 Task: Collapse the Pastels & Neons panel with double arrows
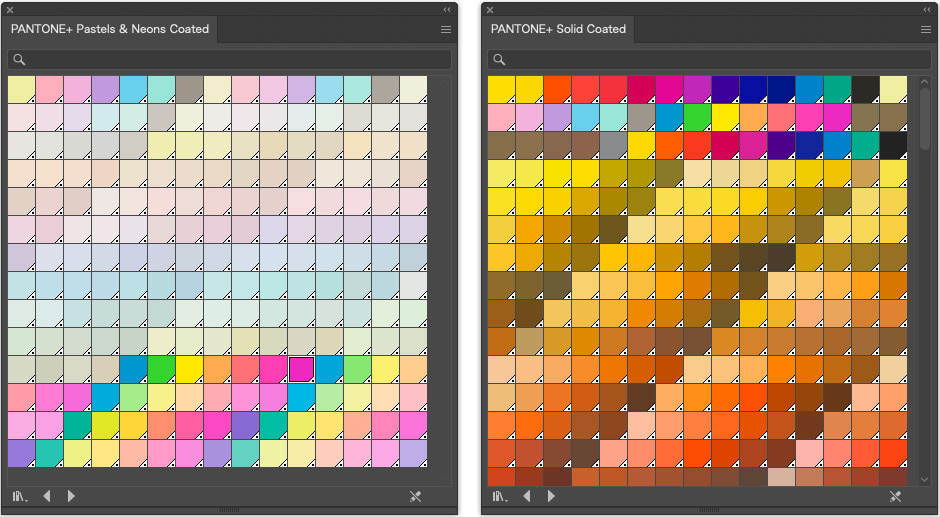click(447, 9)
